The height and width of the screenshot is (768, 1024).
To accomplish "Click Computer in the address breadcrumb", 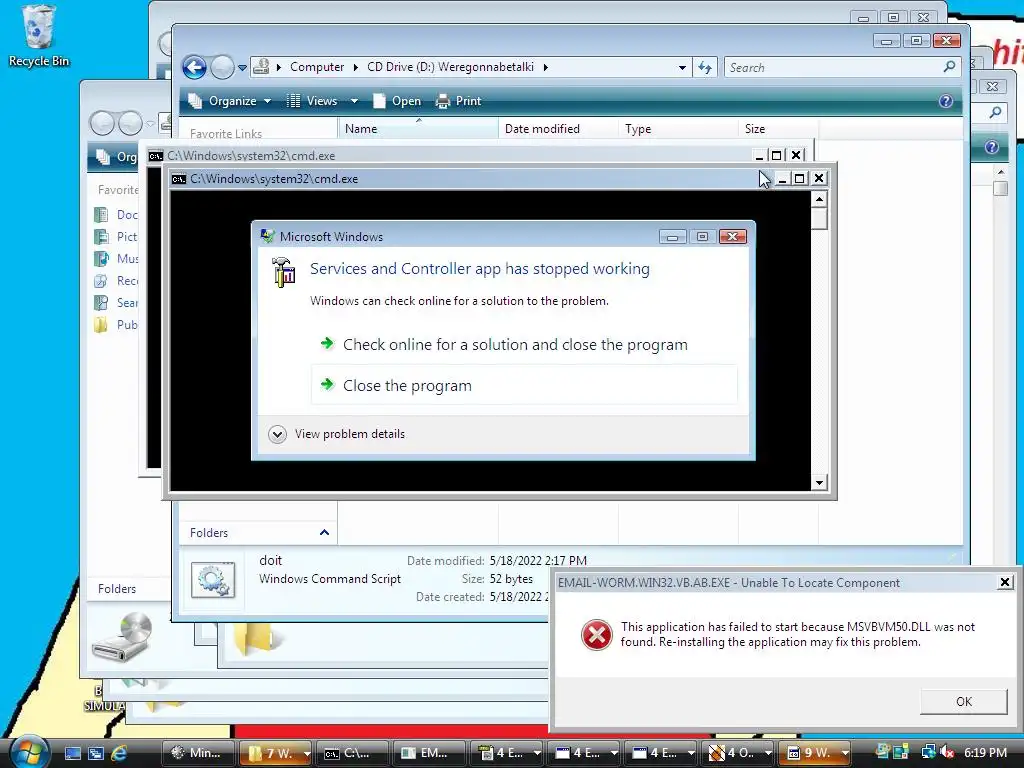I will [x=317, y=67].
